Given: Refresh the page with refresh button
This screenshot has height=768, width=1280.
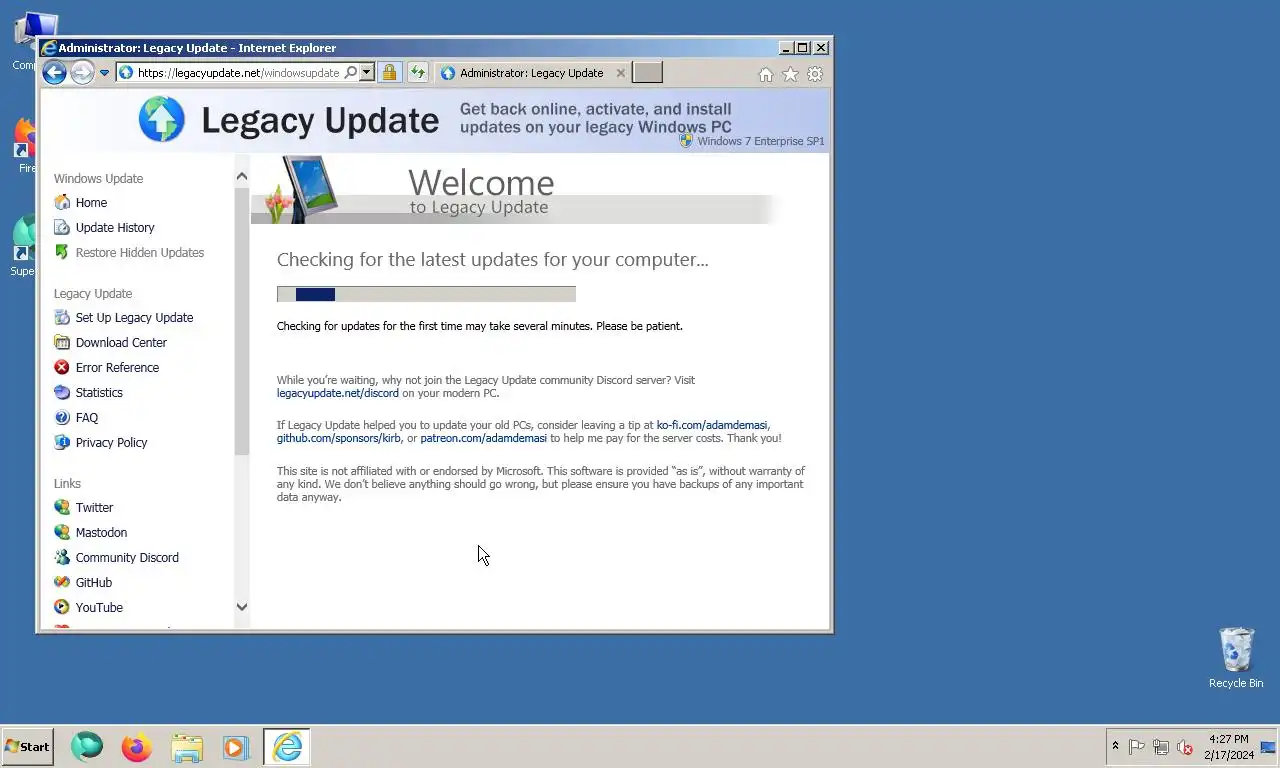Looking at the screenshot, I should click(417, 72).
